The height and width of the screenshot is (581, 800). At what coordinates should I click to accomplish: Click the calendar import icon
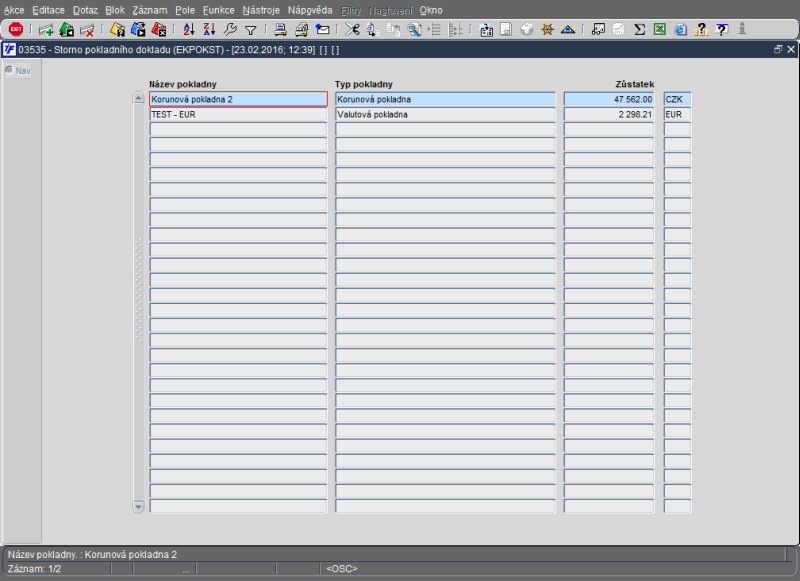click(486, 30)
